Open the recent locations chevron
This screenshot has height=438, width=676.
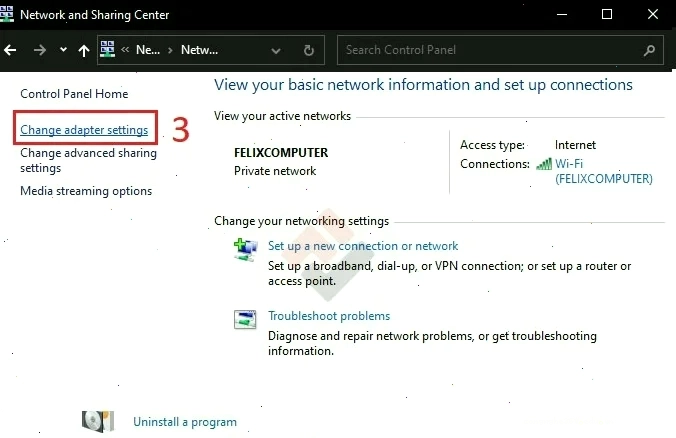point(63,50)
